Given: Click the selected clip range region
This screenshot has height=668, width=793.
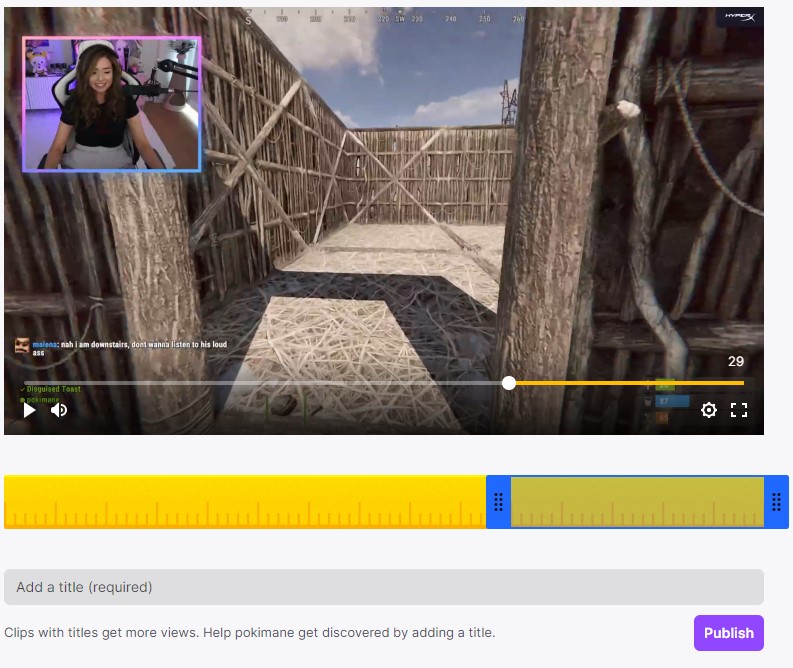Looking at the screenshot, I should click(x=637, y=502).
